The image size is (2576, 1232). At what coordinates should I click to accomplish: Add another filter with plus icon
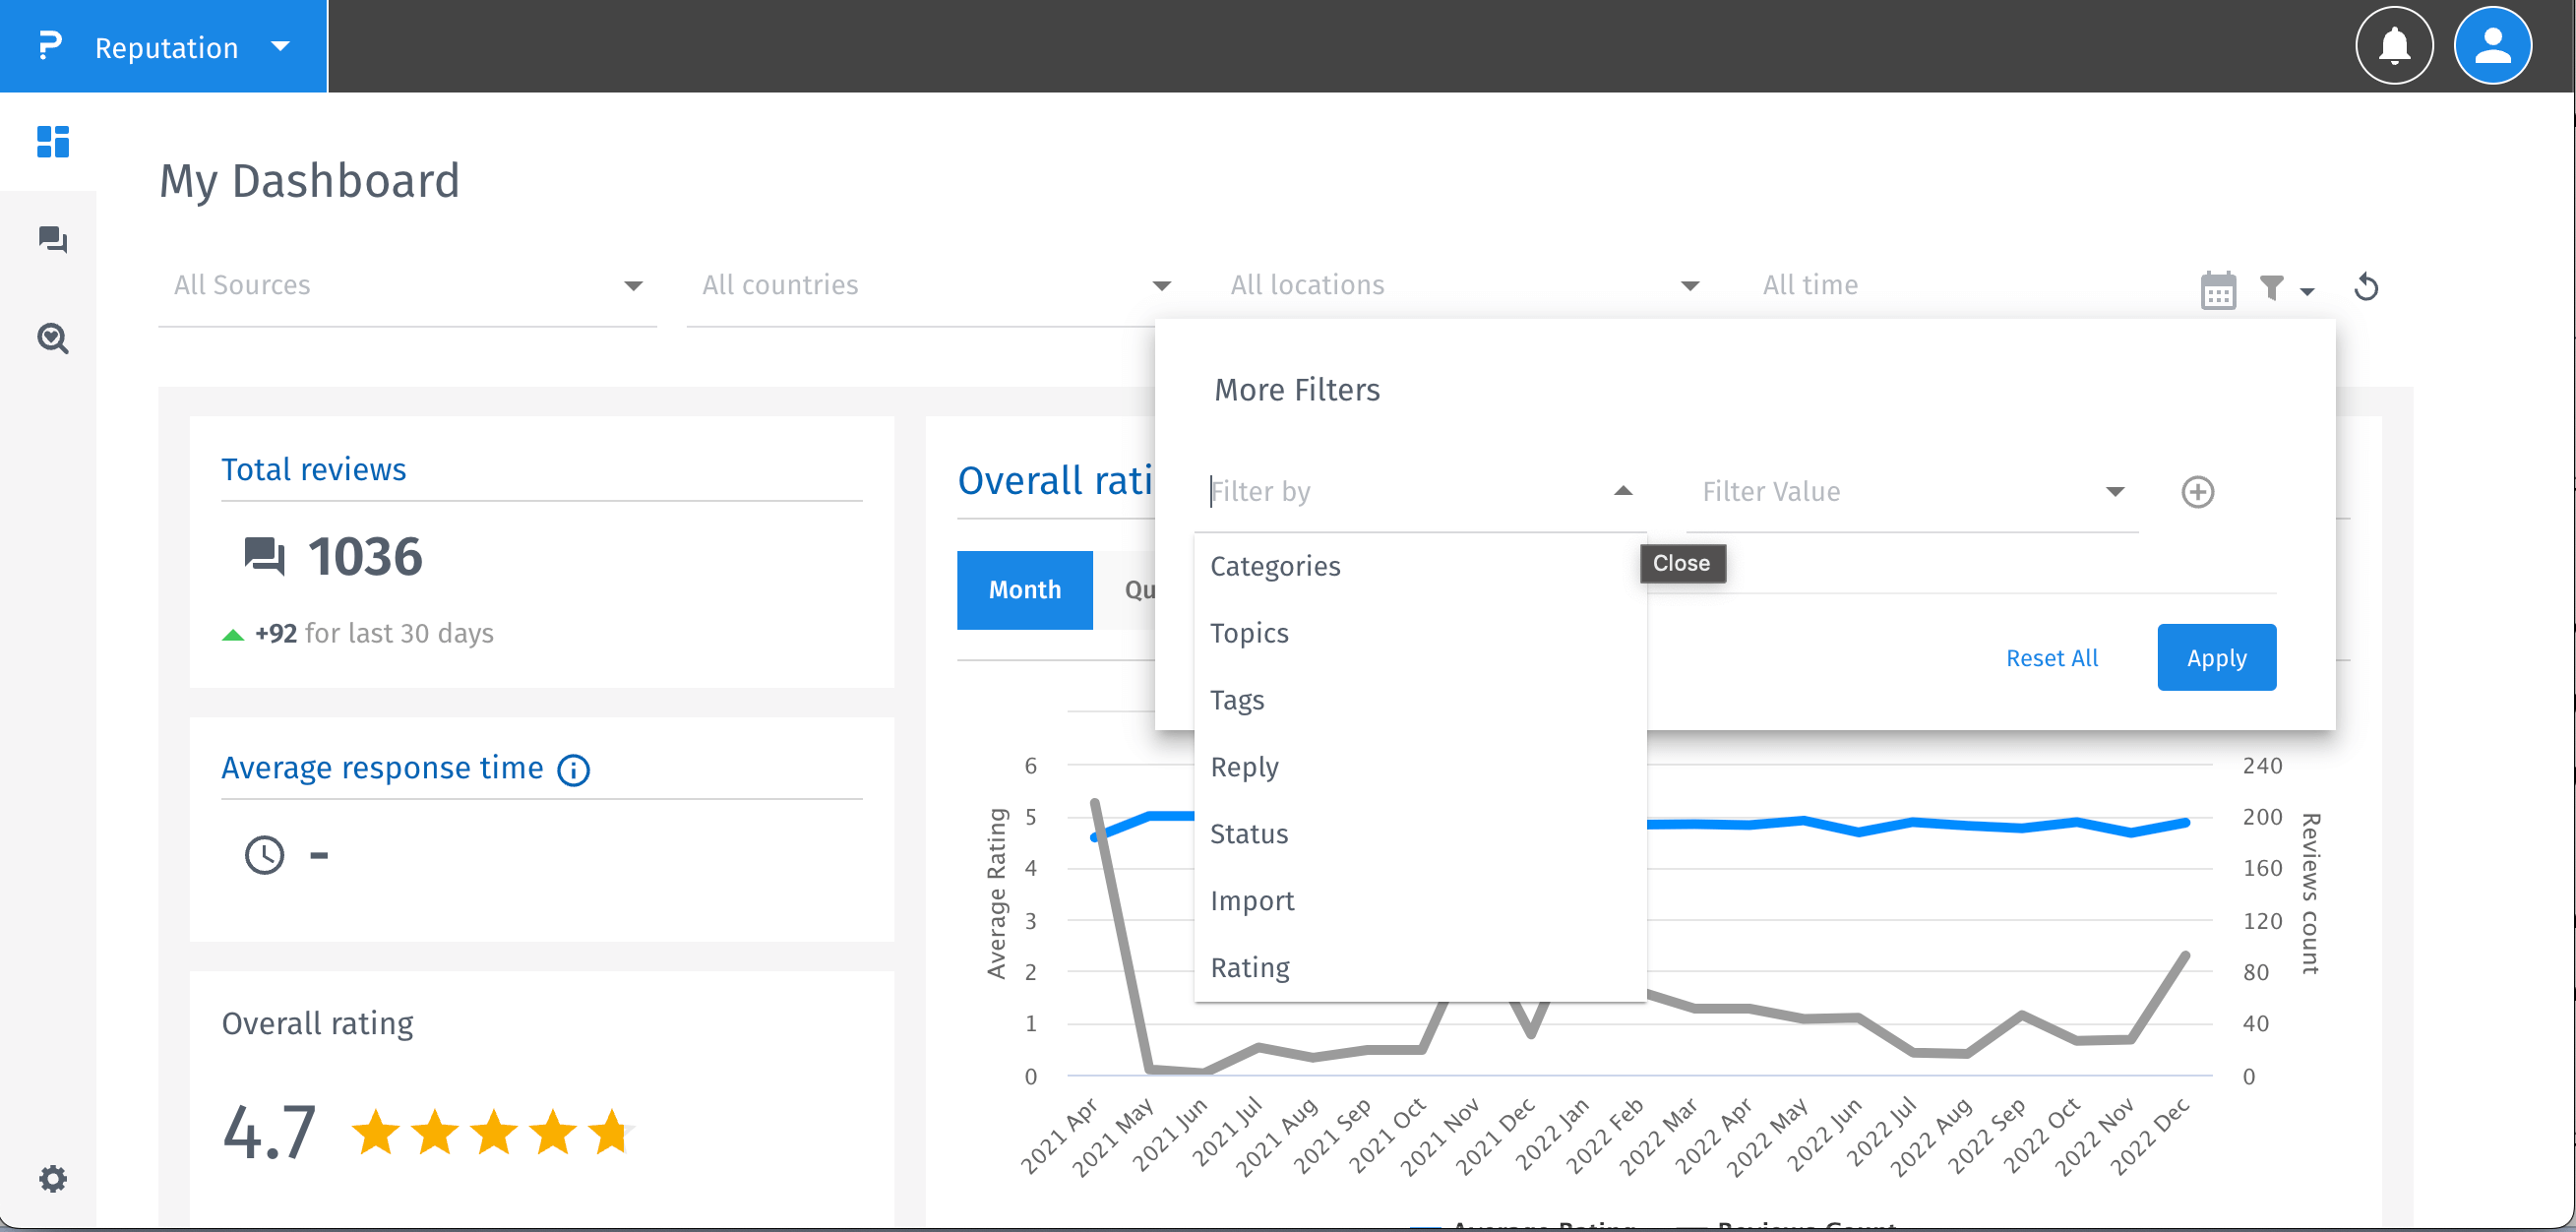2197,492
